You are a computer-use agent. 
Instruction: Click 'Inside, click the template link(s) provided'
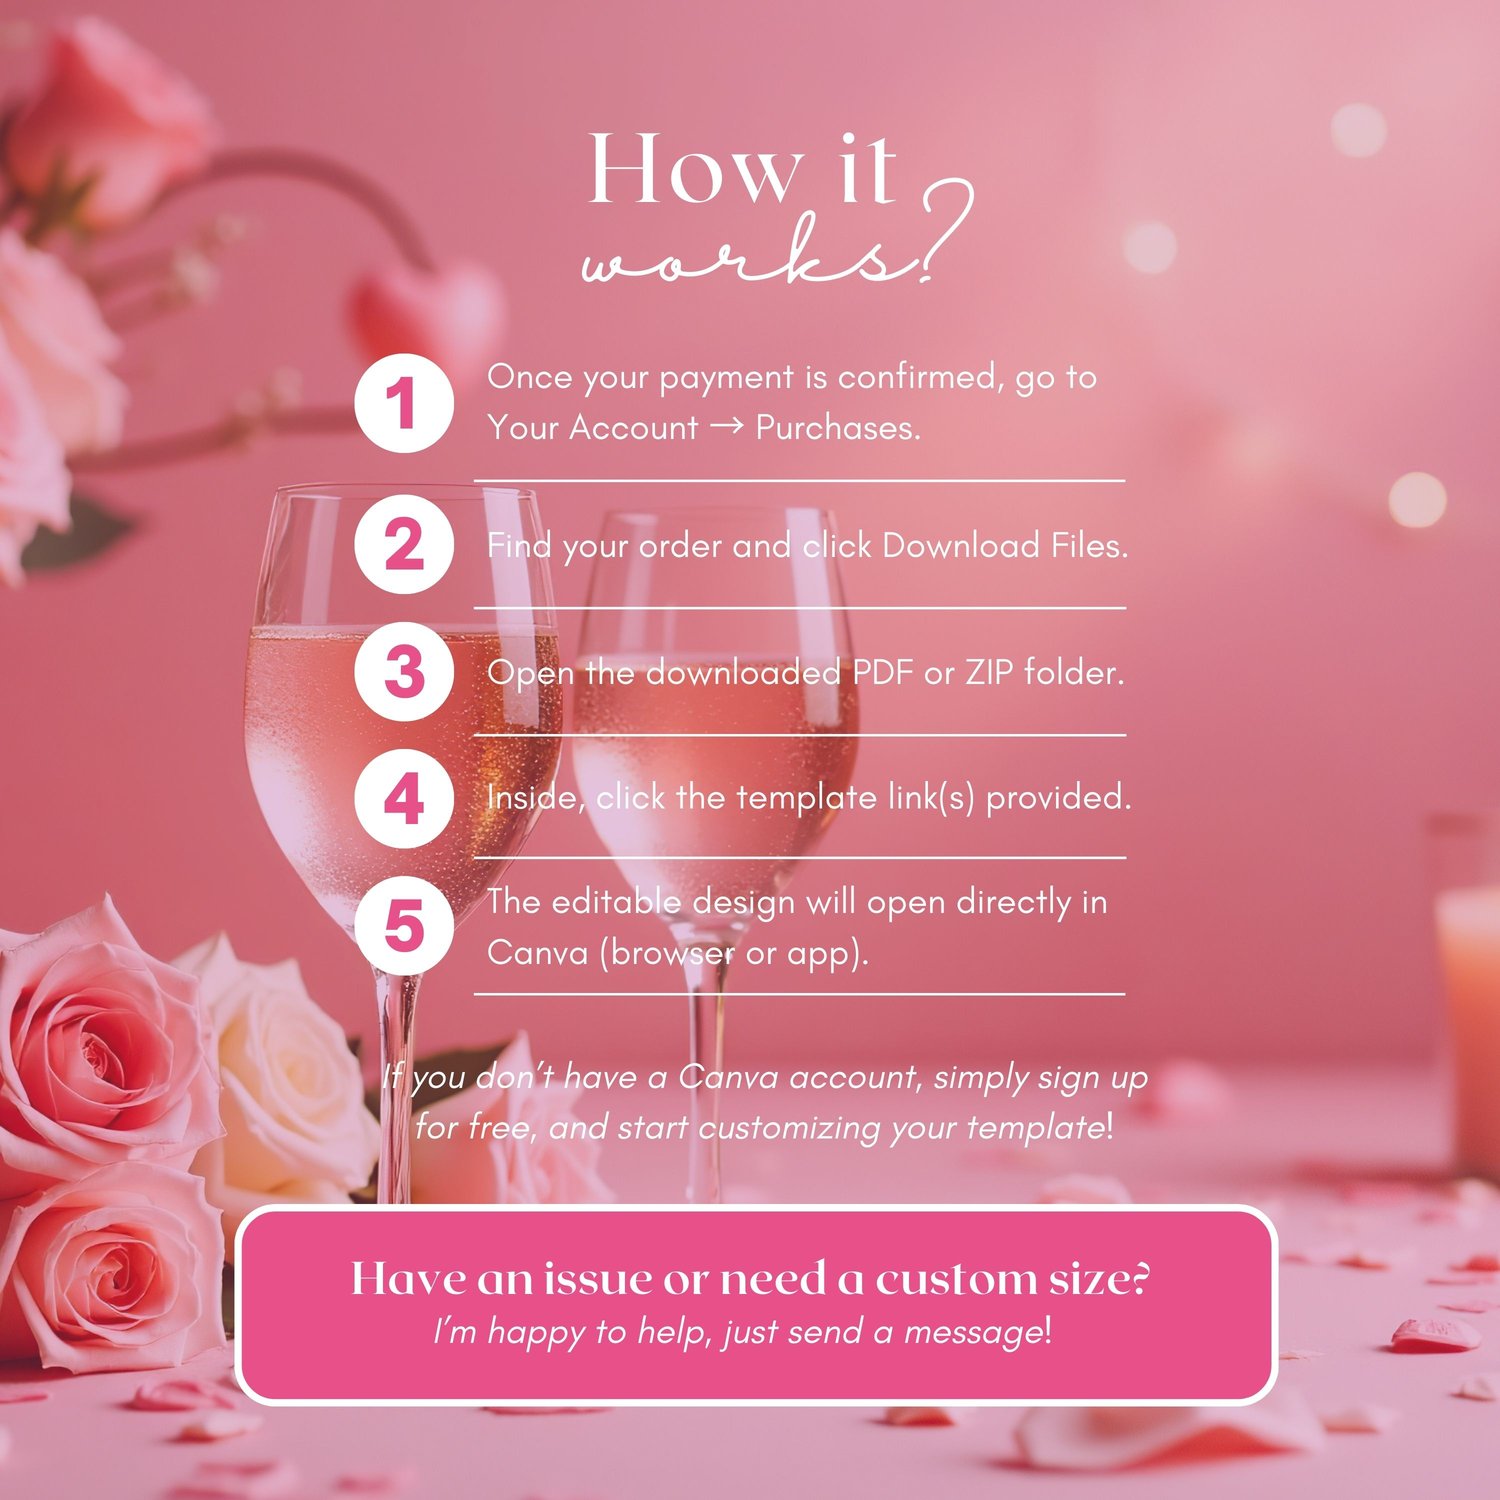pyautogui.click(x=809, y=797)
